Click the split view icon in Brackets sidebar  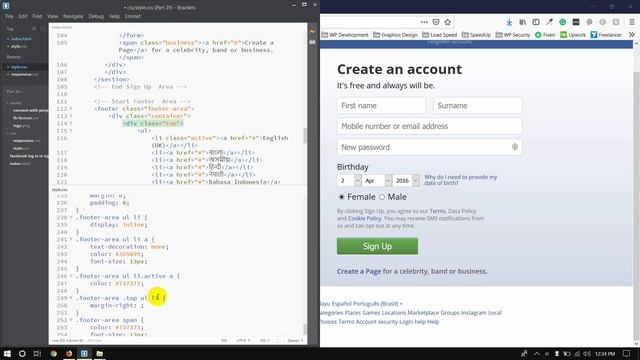click(42, 29)
